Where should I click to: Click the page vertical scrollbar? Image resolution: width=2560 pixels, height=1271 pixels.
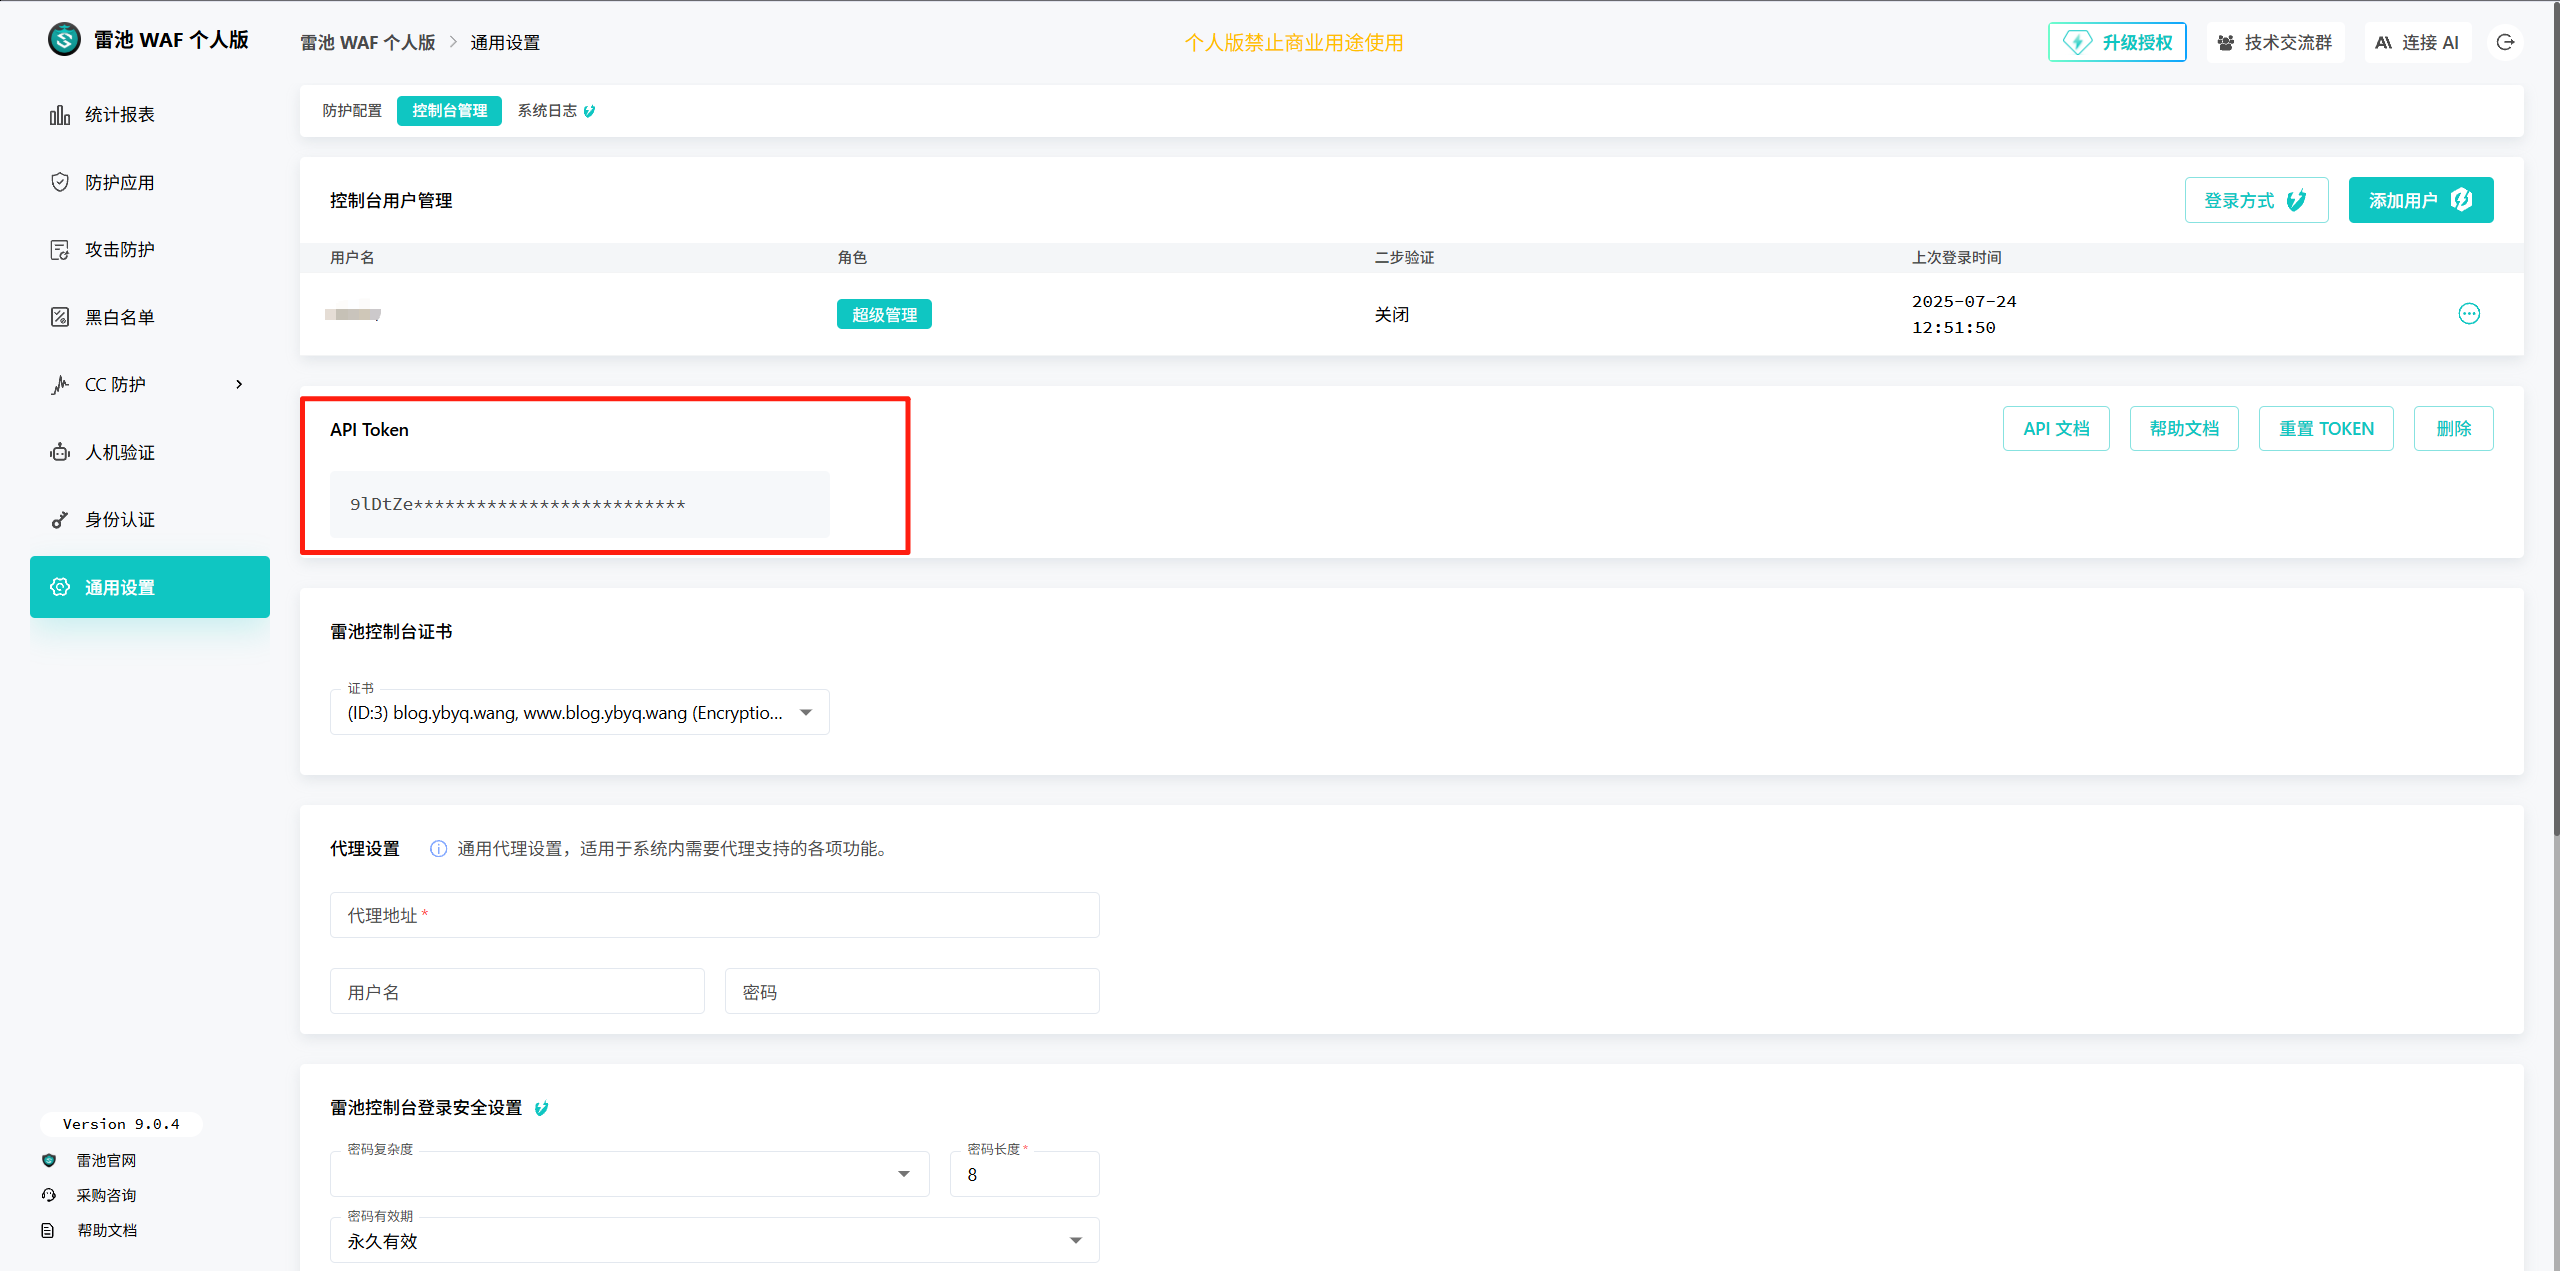(2555, 420)
